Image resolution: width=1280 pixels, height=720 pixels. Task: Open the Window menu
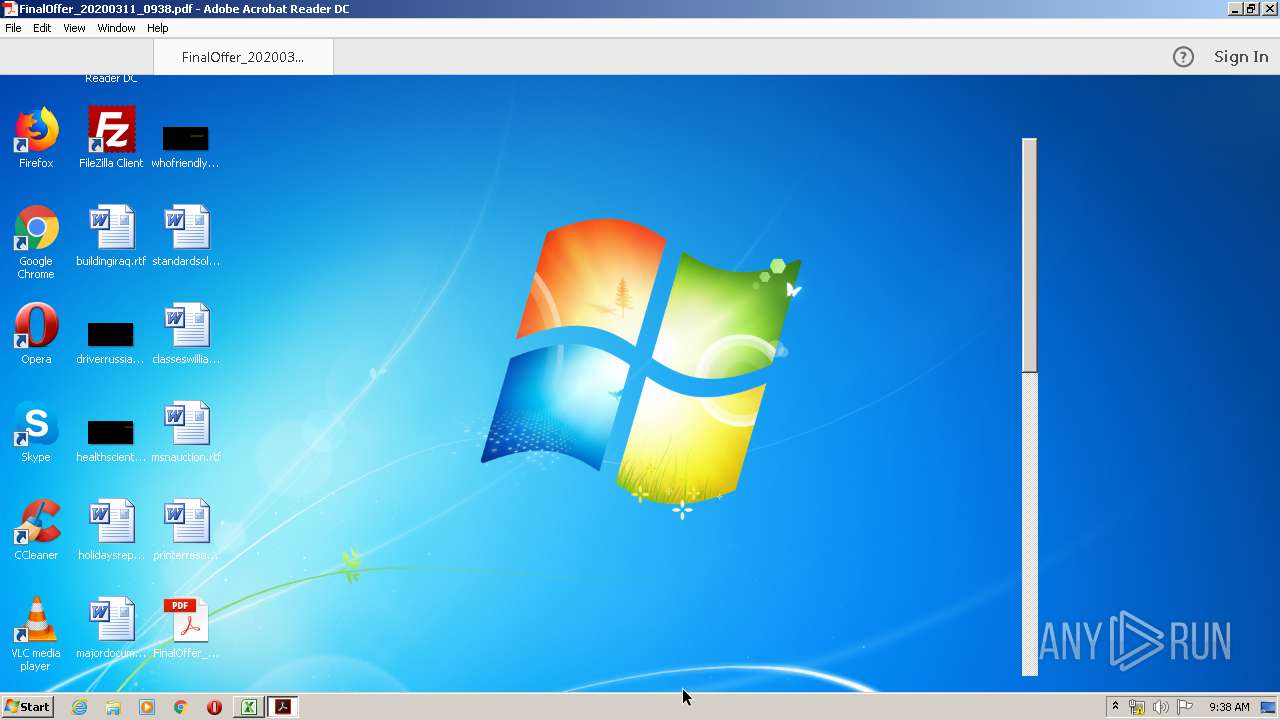point(116,28)
